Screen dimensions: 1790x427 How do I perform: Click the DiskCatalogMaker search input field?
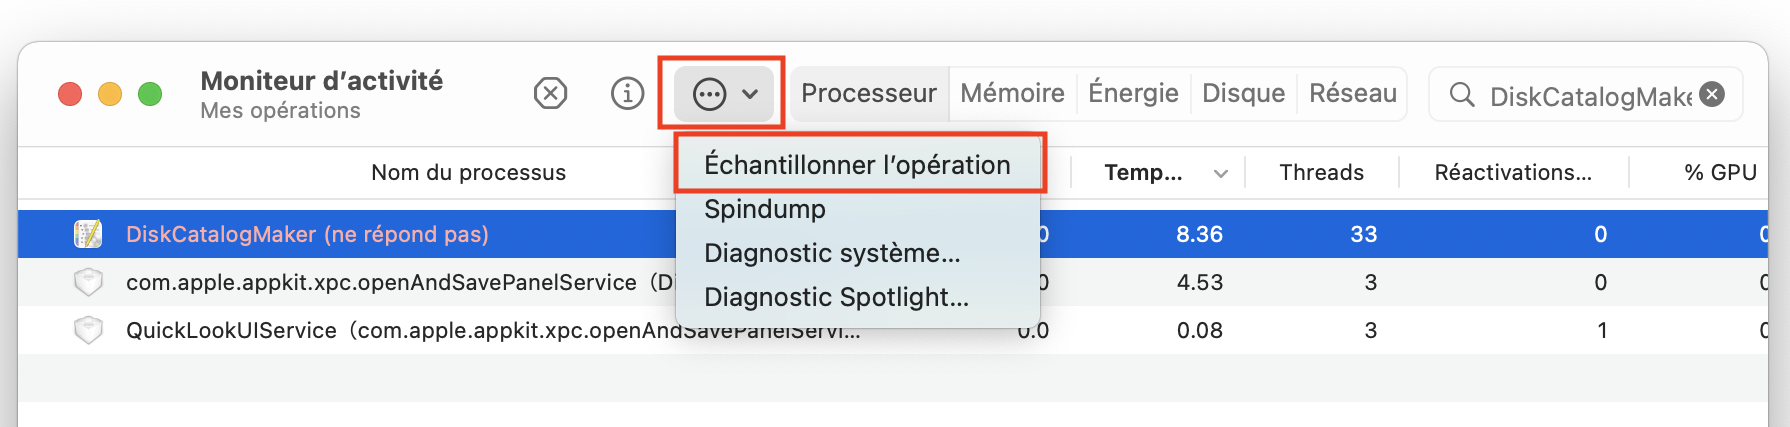tap(1590, 95)
